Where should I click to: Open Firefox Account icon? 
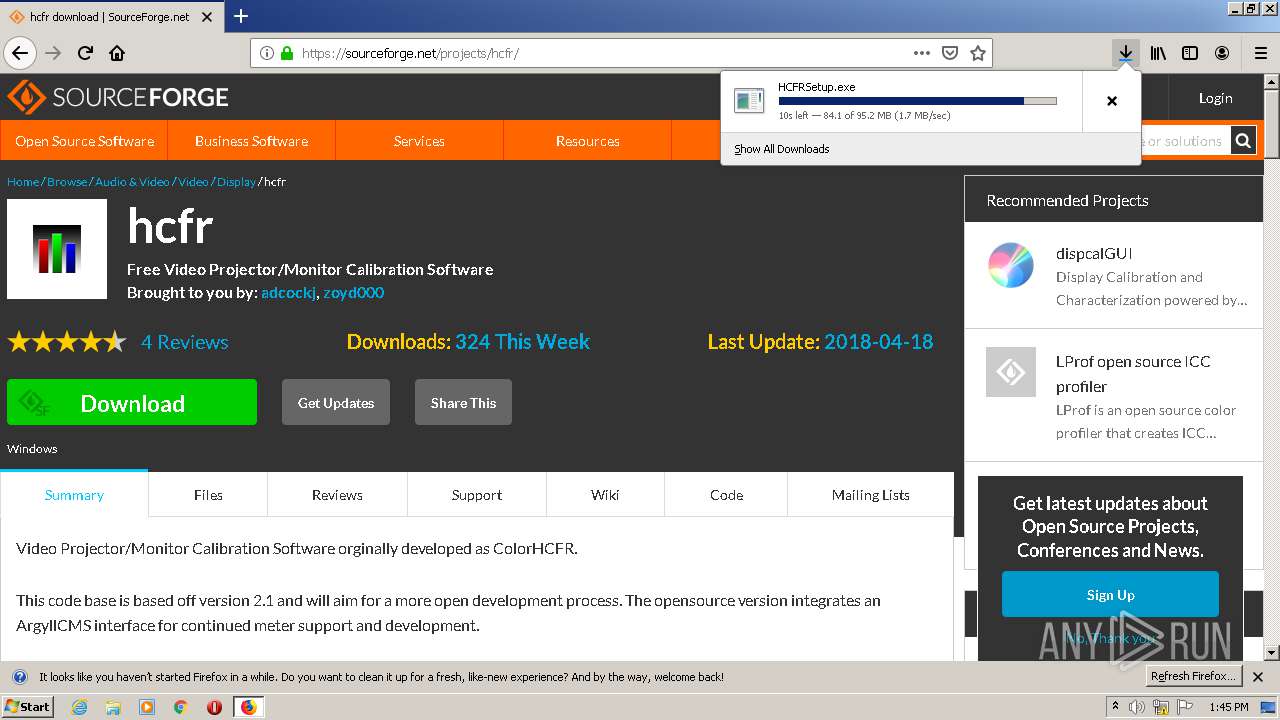click(1222, 53)
